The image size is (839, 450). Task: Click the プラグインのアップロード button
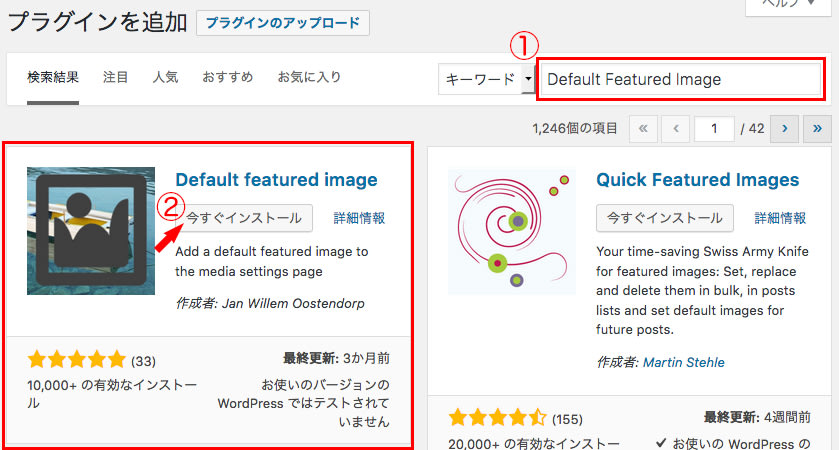[283, 23]
